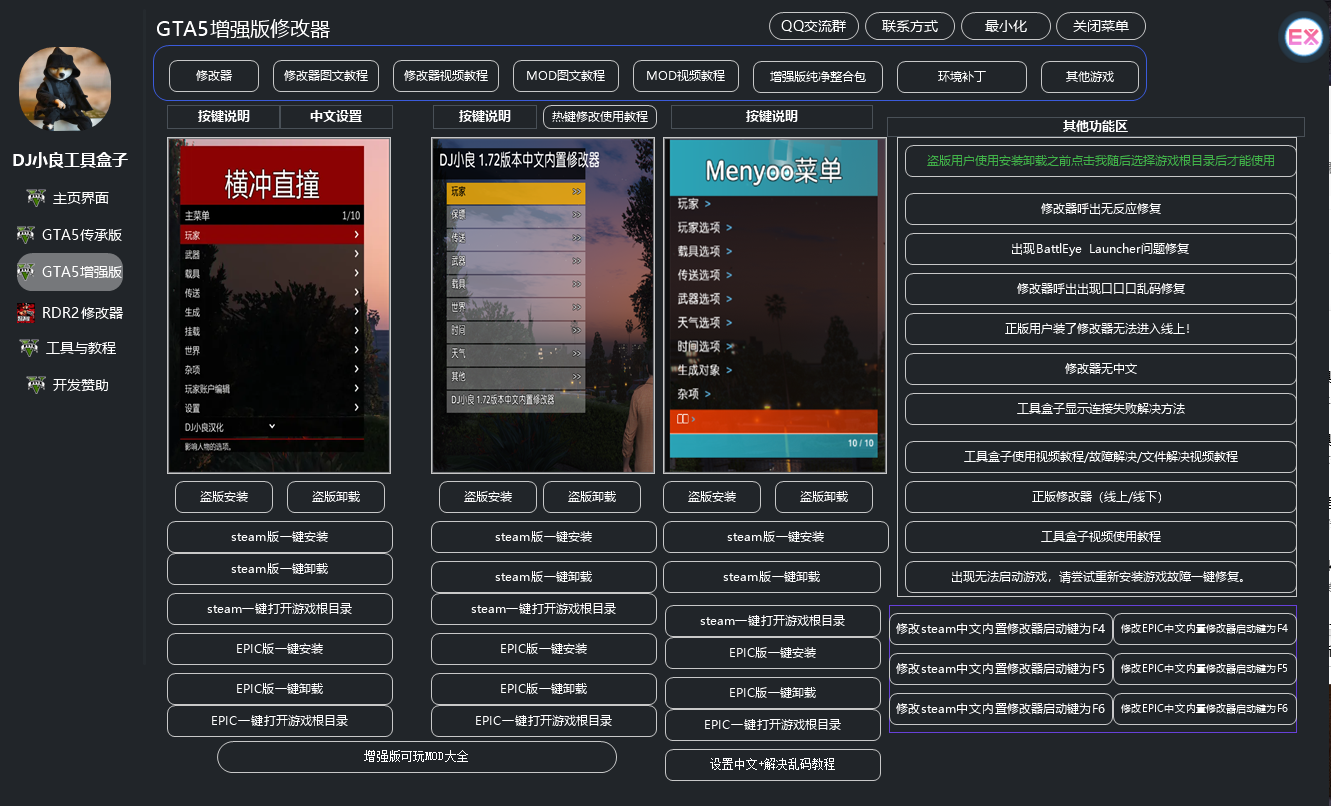Open MOD视频教程 tab

click(686, 76)
